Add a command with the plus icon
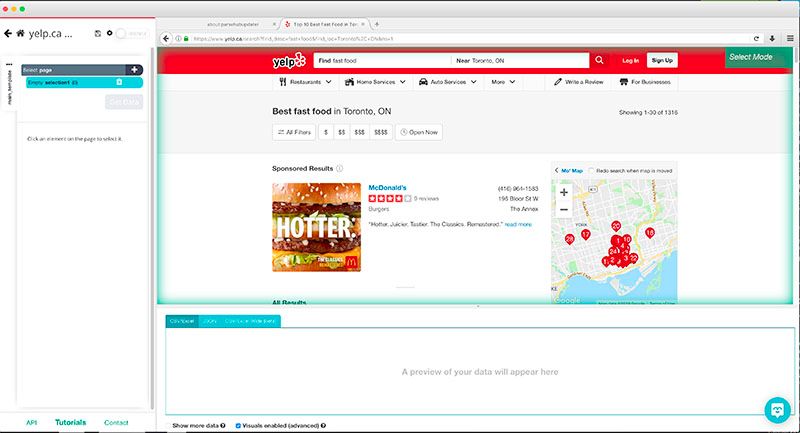This screenshot has width=800, height=433. [x=134, y=70]
